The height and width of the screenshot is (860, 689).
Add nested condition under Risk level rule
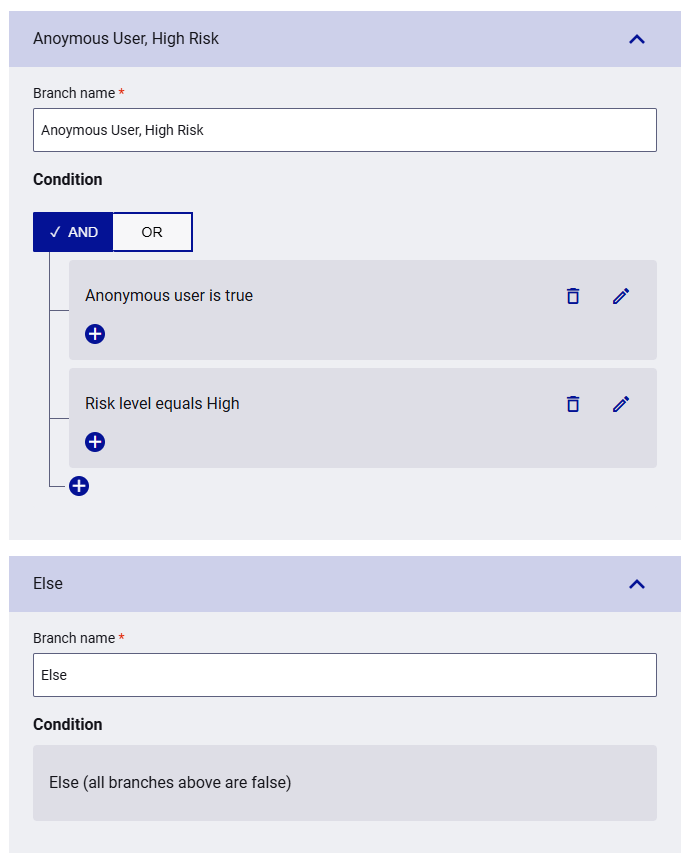point(95,442)
